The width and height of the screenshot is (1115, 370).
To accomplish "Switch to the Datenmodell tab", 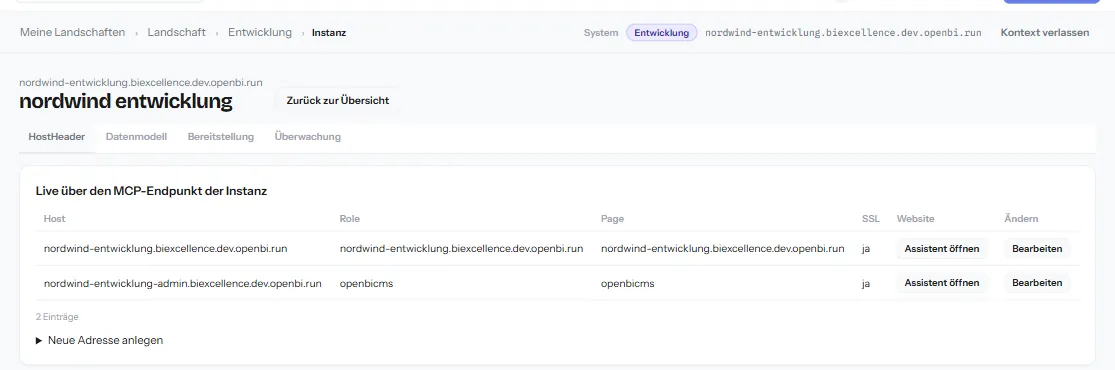I will [137, 137].
